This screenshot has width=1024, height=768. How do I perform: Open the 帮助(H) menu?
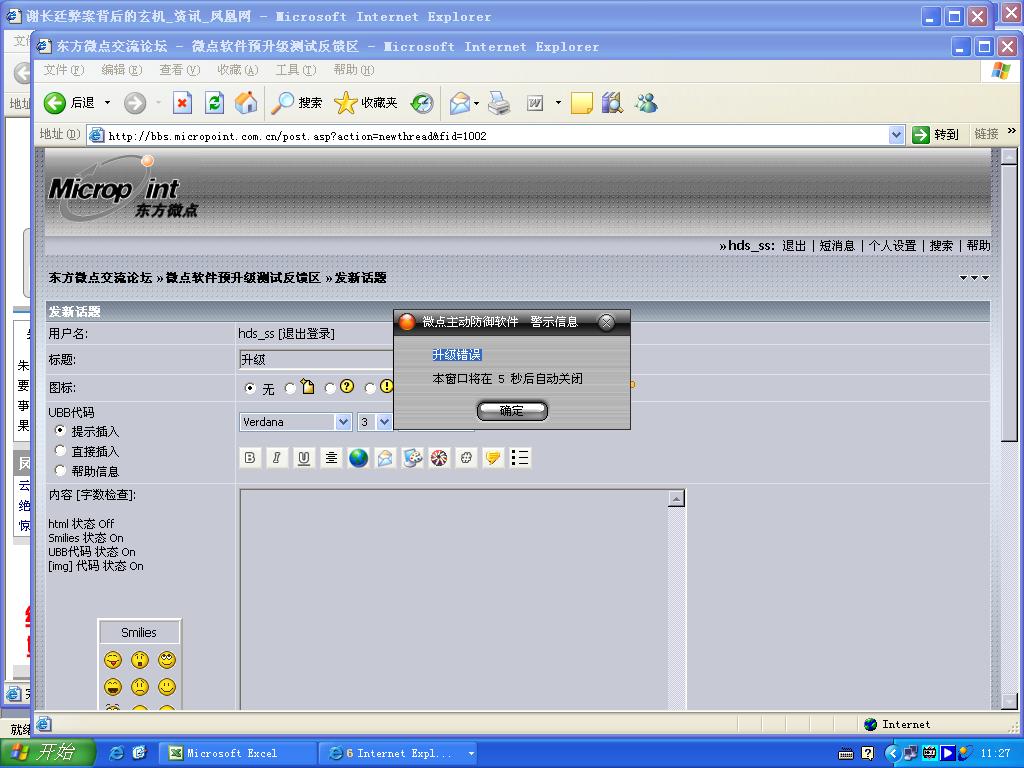[x=353, y=70]
